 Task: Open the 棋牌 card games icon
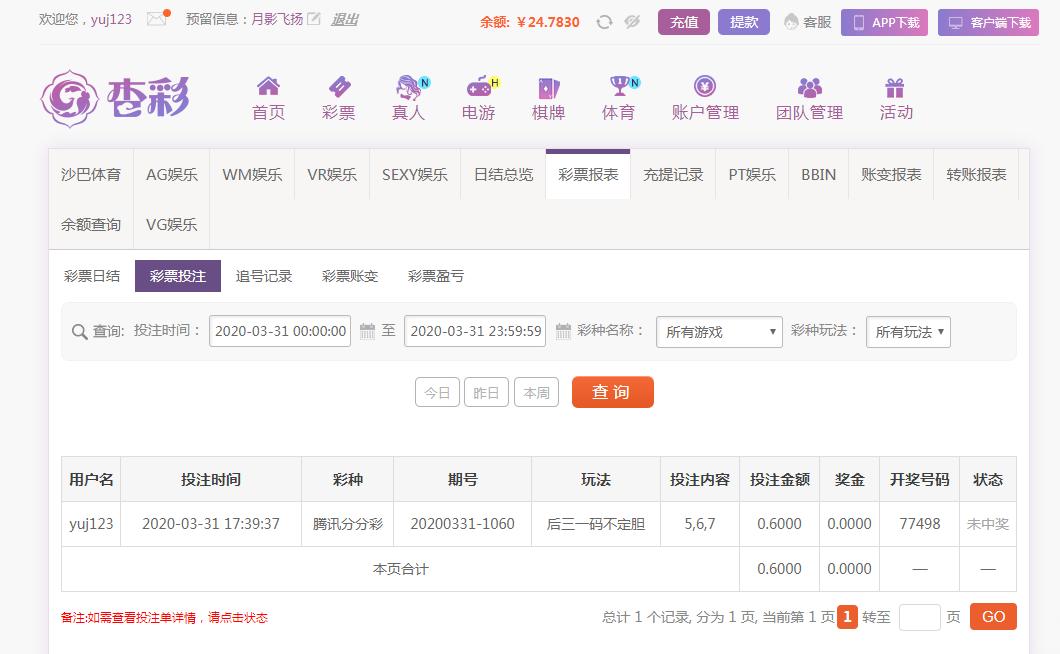click(x=548, y=88)
